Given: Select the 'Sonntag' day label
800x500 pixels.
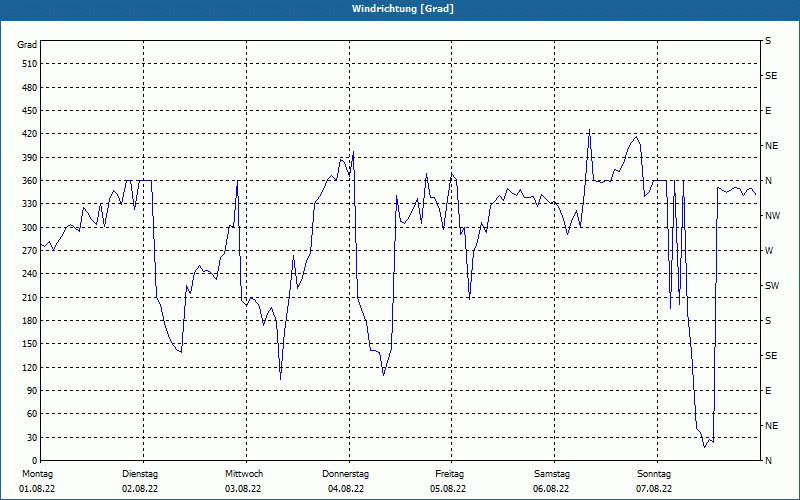Looking at the screenshot, I should 654,474.
